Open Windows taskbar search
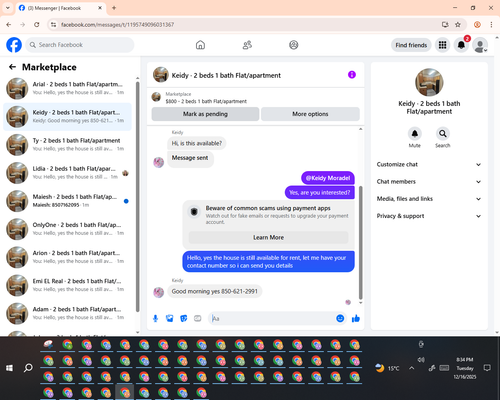 28,368
